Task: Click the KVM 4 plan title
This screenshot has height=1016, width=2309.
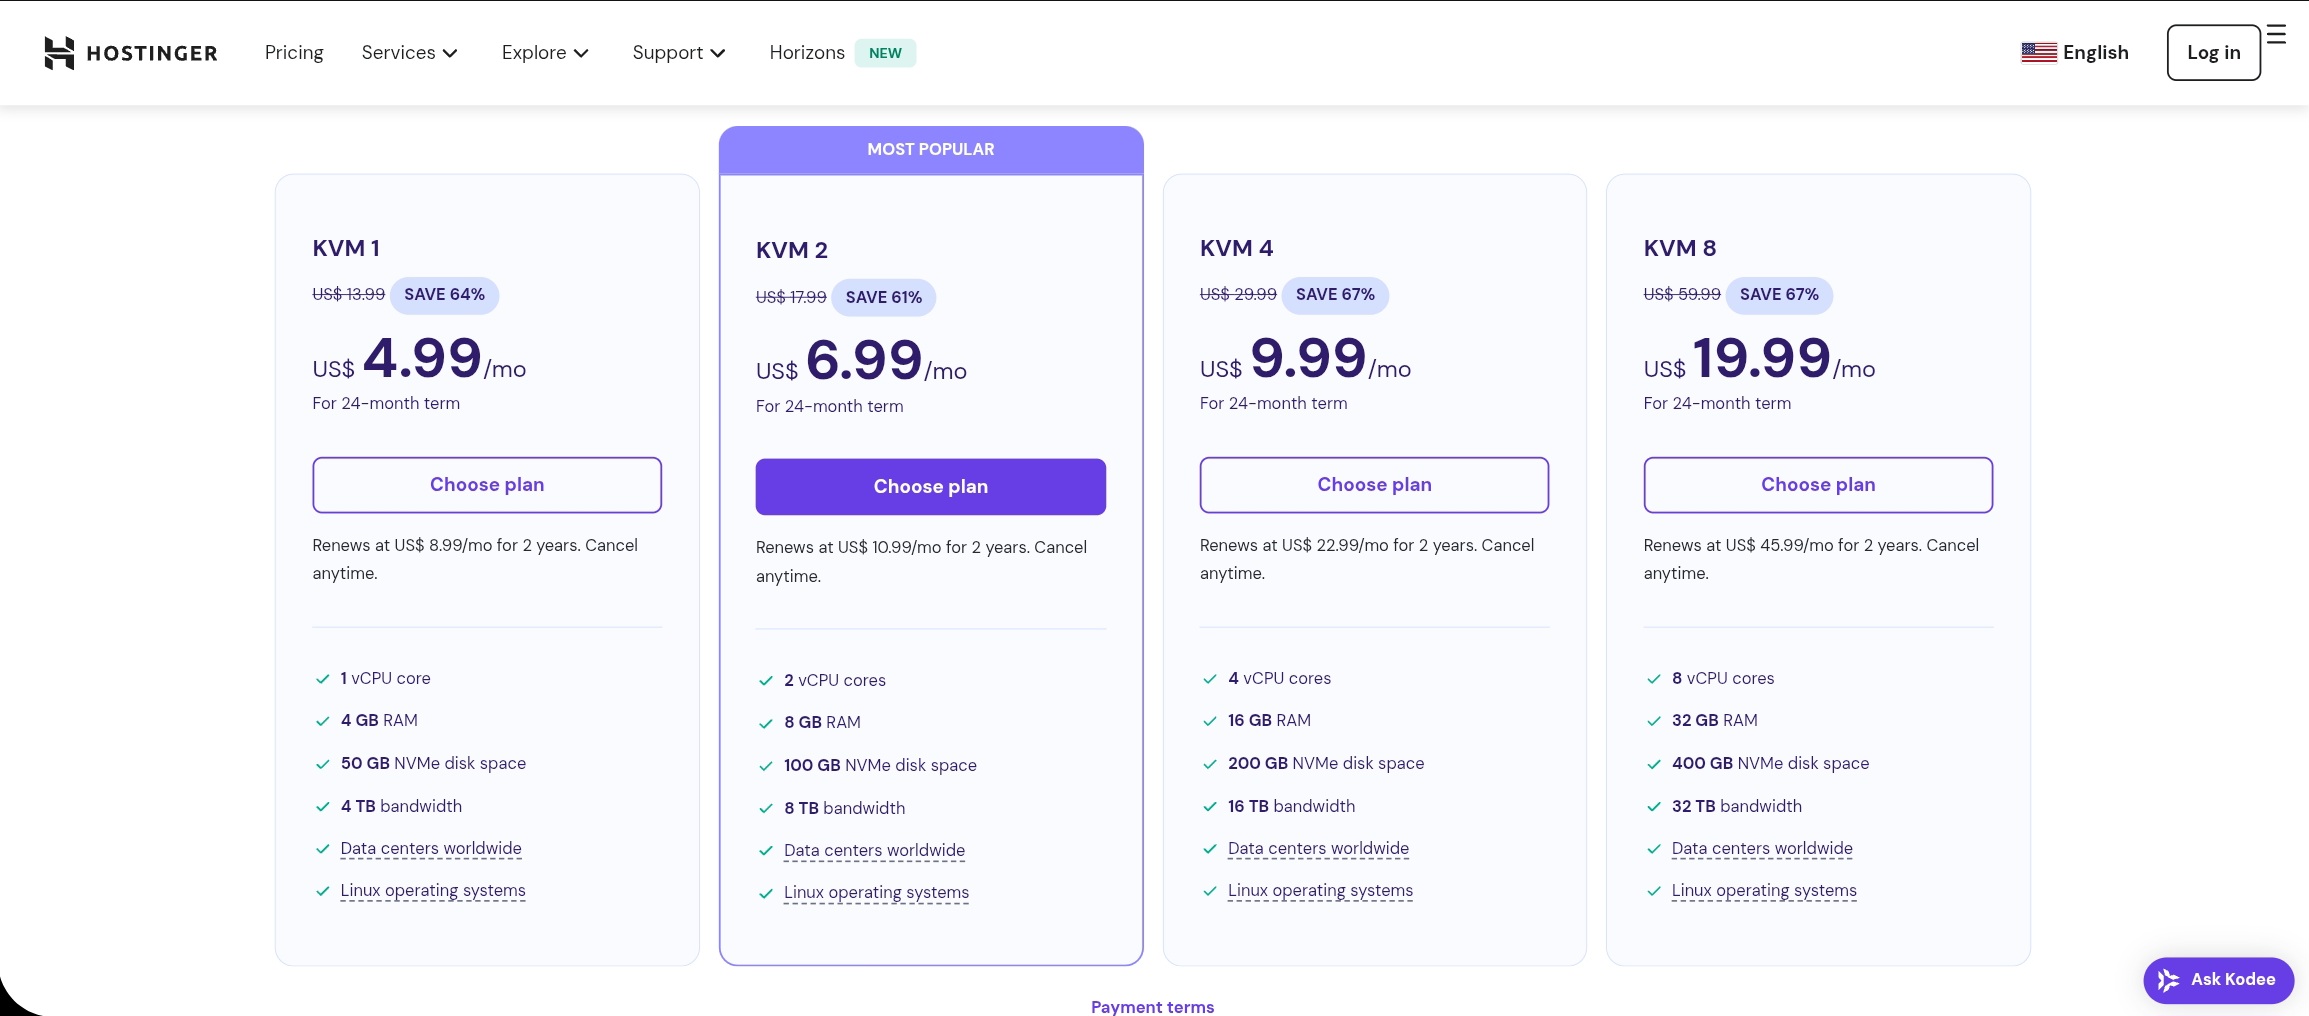Action: pyautogui.click(x=1237, y=249)
